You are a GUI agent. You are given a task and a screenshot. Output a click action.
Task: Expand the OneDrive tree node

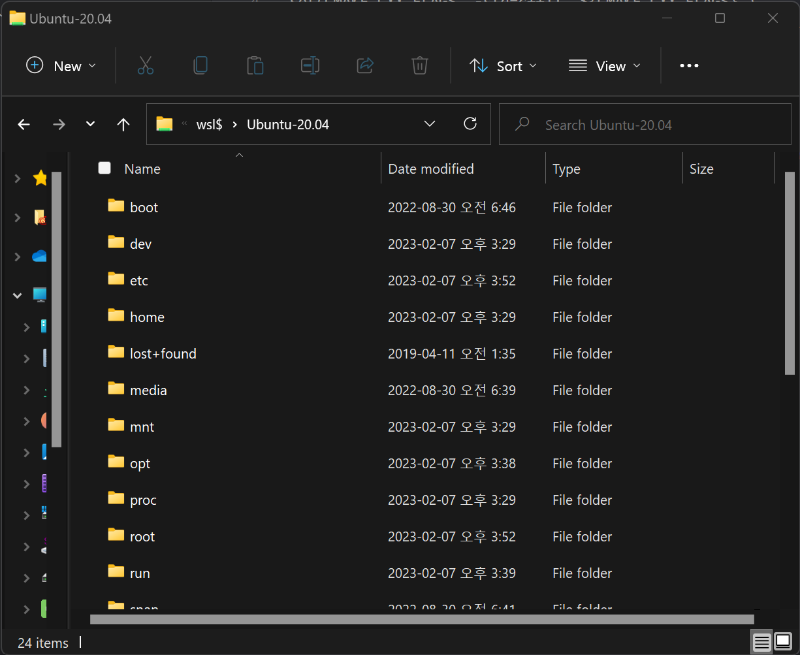point(17,257)
